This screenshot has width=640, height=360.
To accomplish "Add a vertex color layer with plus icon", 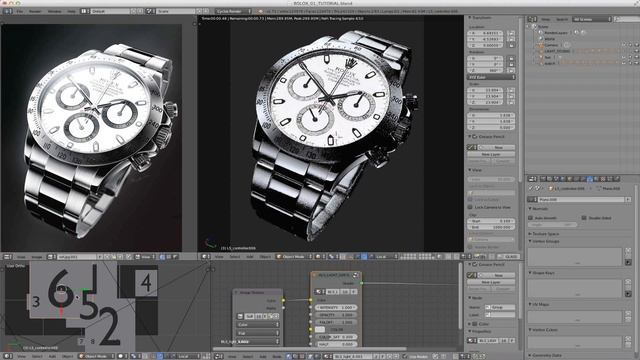I will click(628, 339).
